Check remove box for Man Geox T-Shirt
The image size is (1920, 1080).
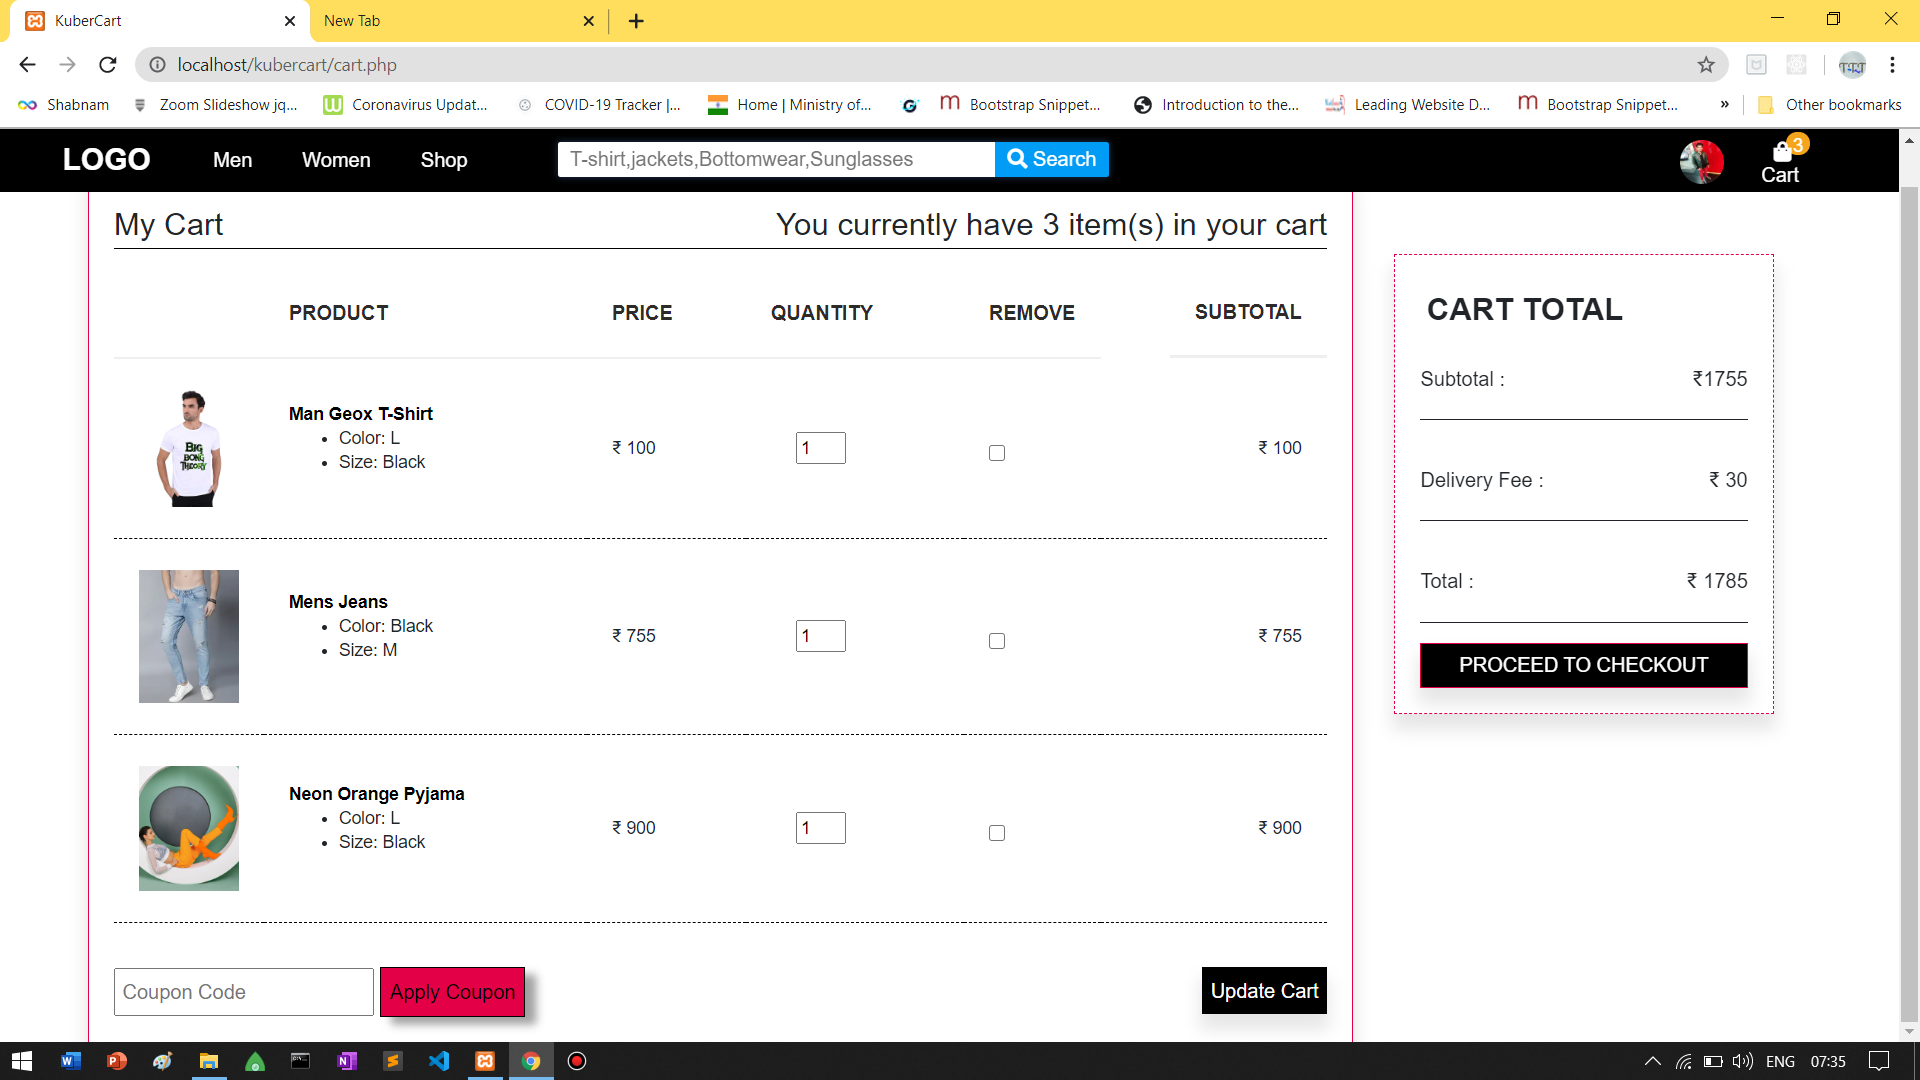click(x=997, y=453)
